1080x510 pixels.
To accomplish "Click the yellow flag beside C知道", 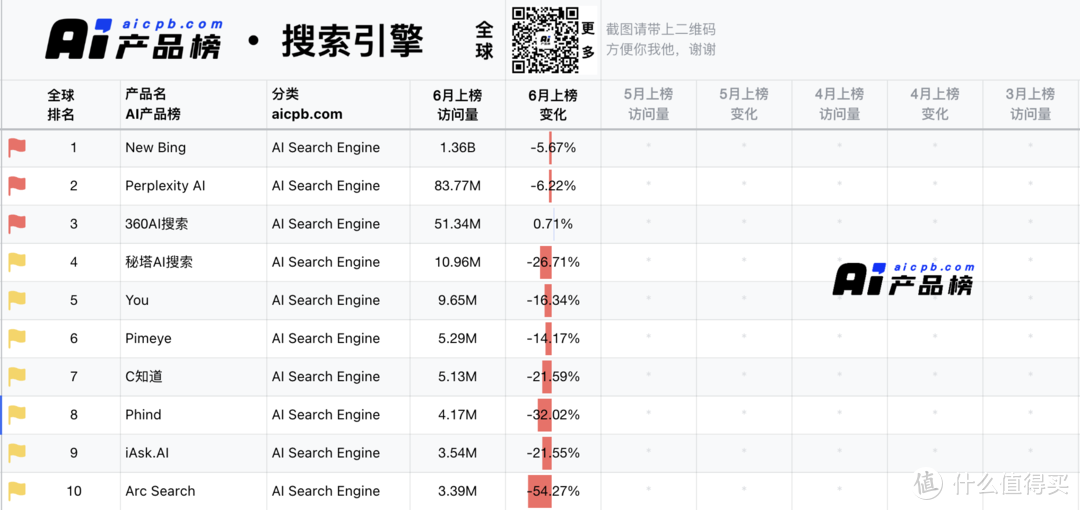I will [17, 376].
